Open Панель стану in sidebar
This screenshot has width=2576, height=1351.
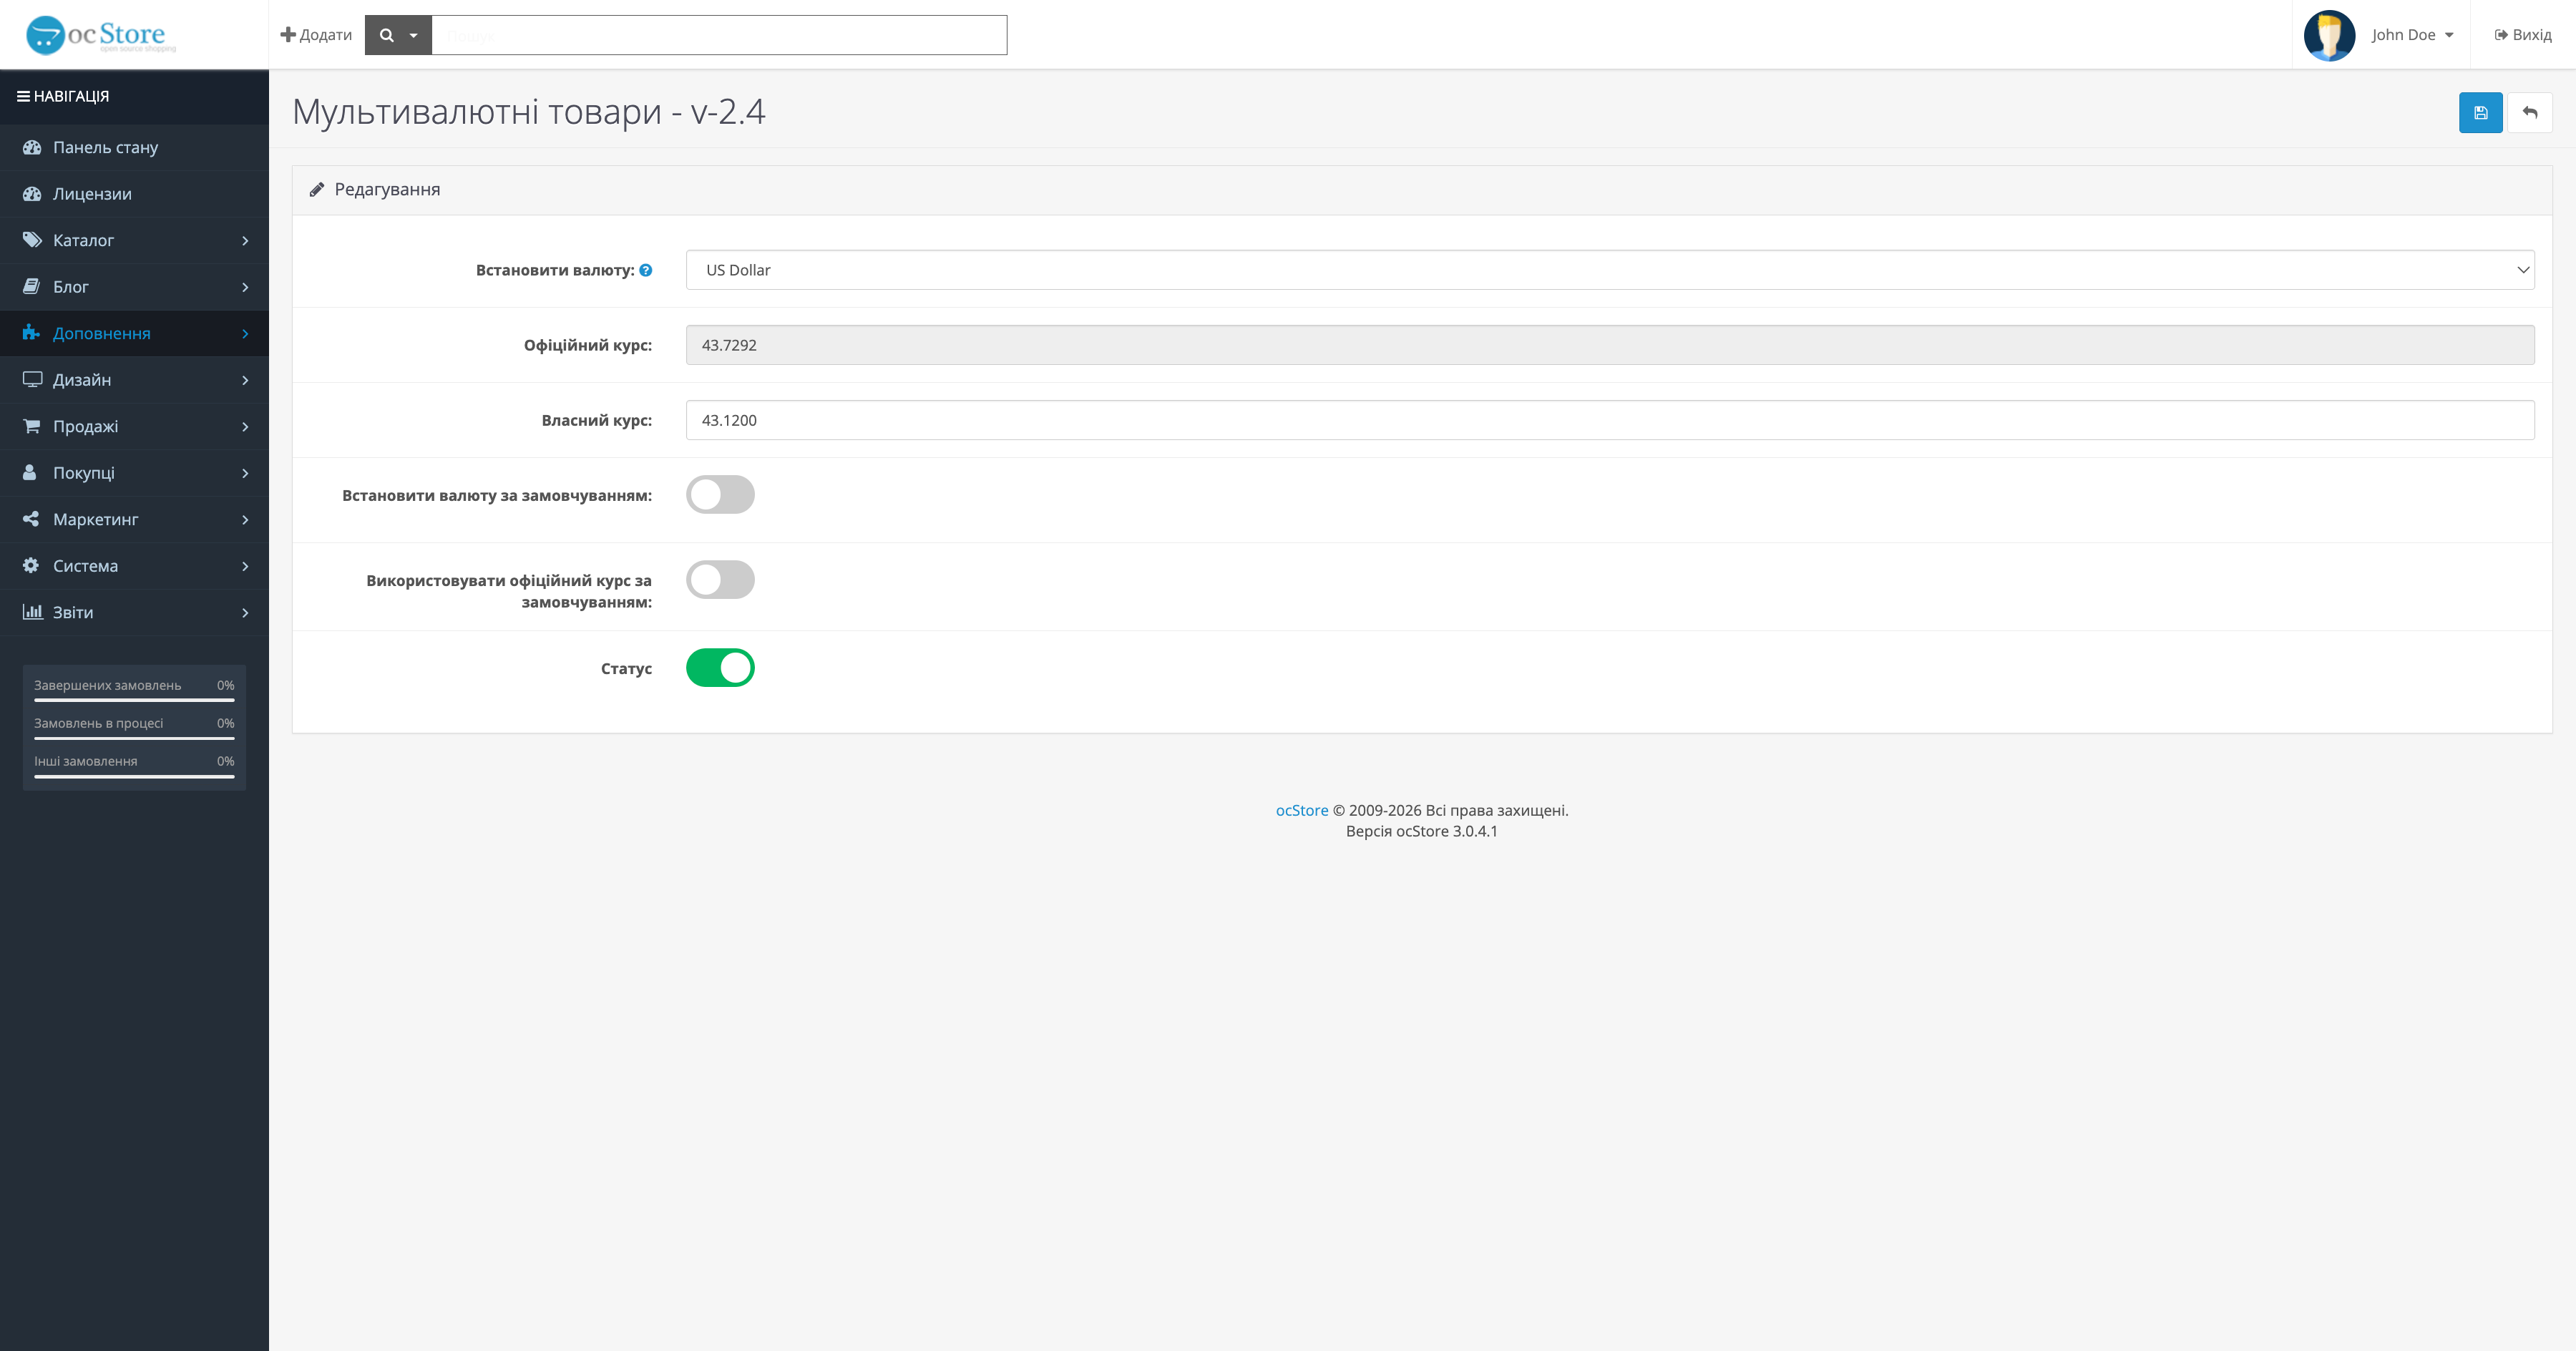coord(105,147)
